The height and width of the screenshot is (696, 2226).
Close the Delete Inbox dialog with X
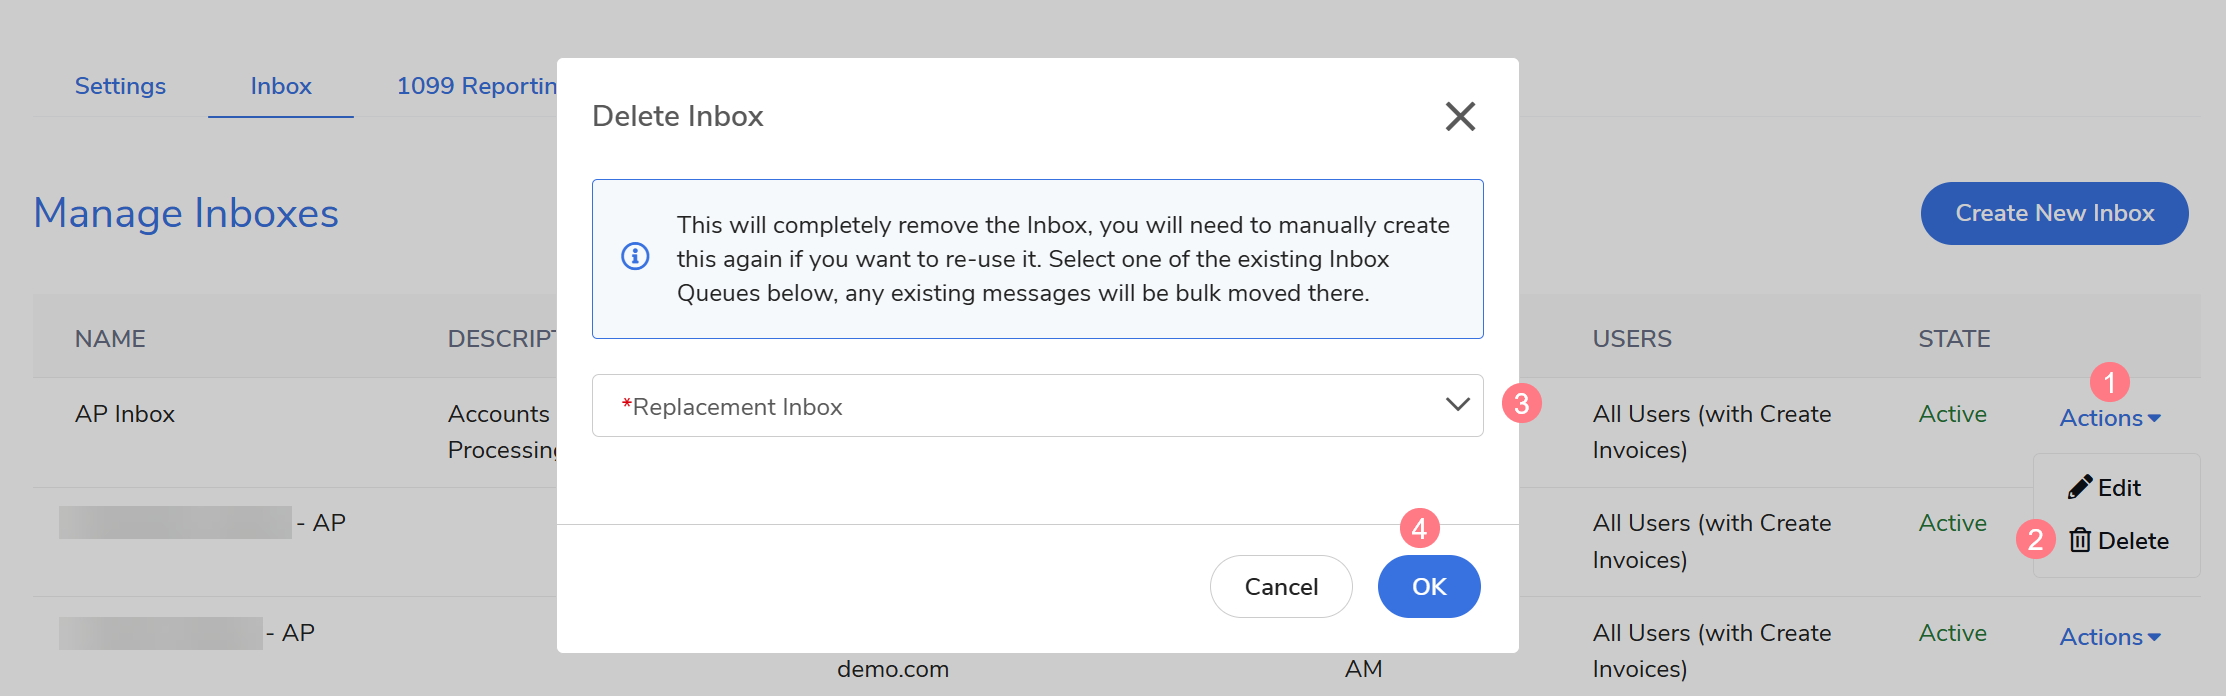(1460, 116)
